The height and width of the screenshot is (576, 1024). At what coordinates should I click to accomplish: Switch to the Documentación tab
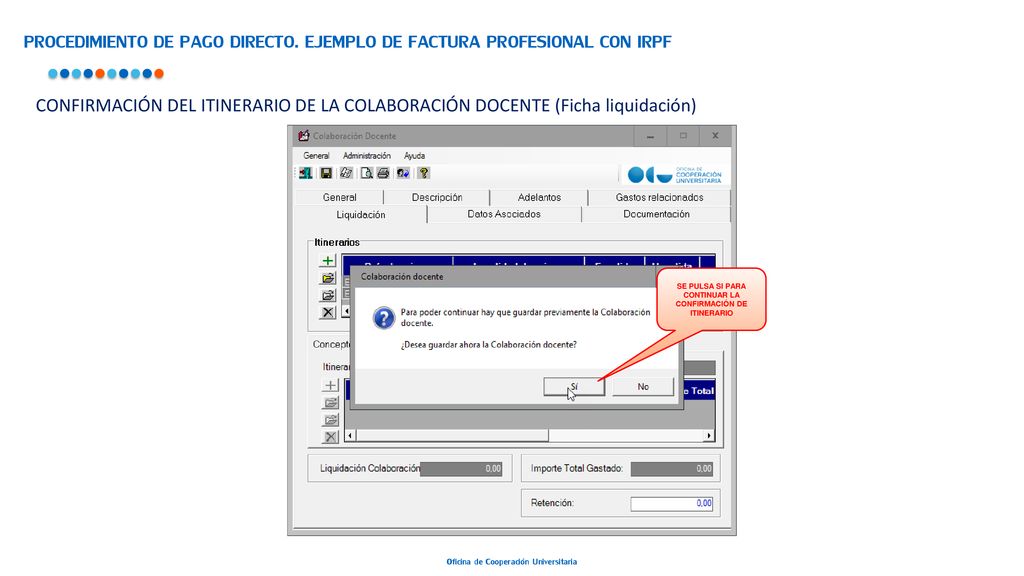click(x=656, y=214)
